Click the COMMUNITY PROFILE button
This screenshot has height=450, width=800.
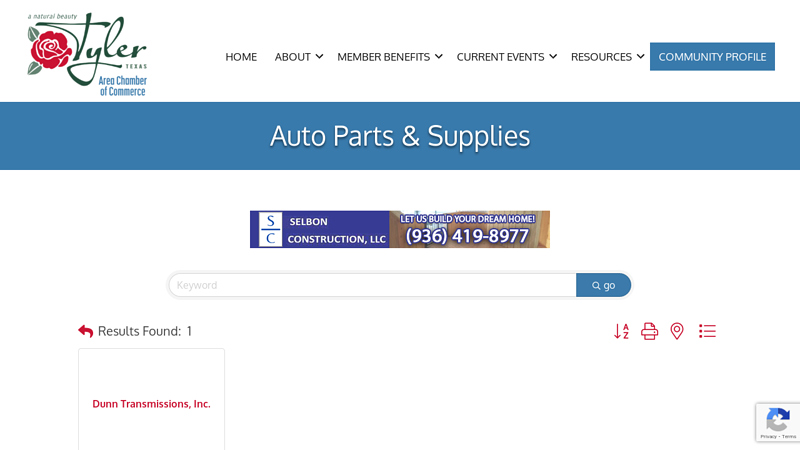click(712, 57)
